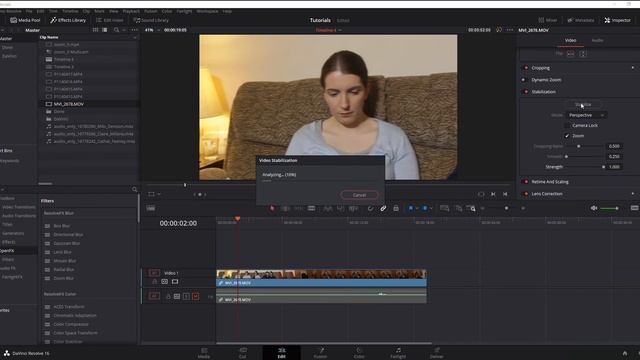
Task: Switch to the Fusion page
Action: point(320,353)
